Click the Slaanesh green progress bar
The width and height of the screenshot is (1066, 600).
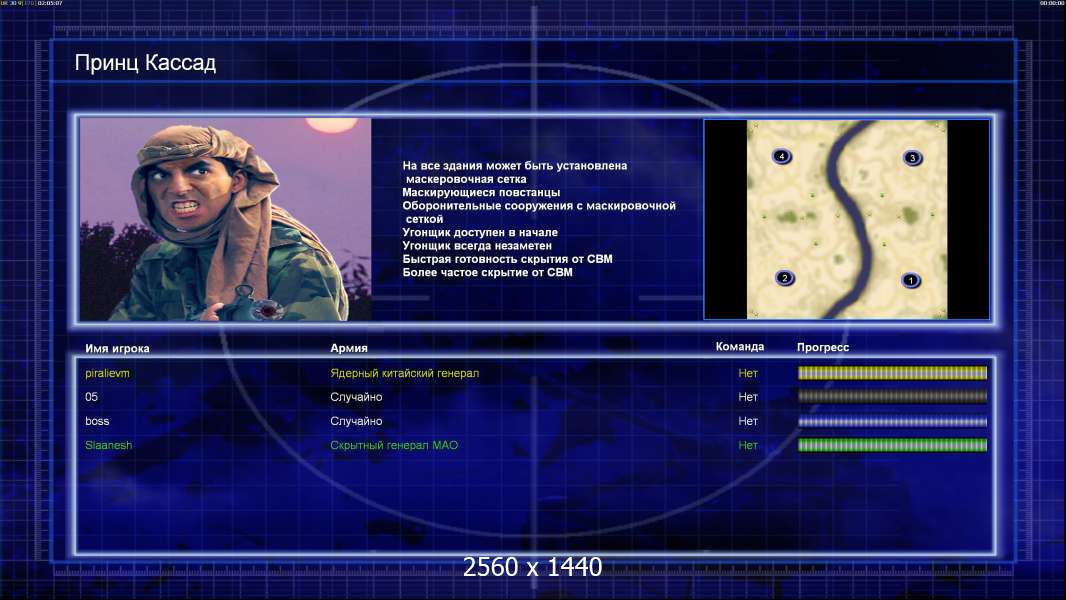[892, 445]
